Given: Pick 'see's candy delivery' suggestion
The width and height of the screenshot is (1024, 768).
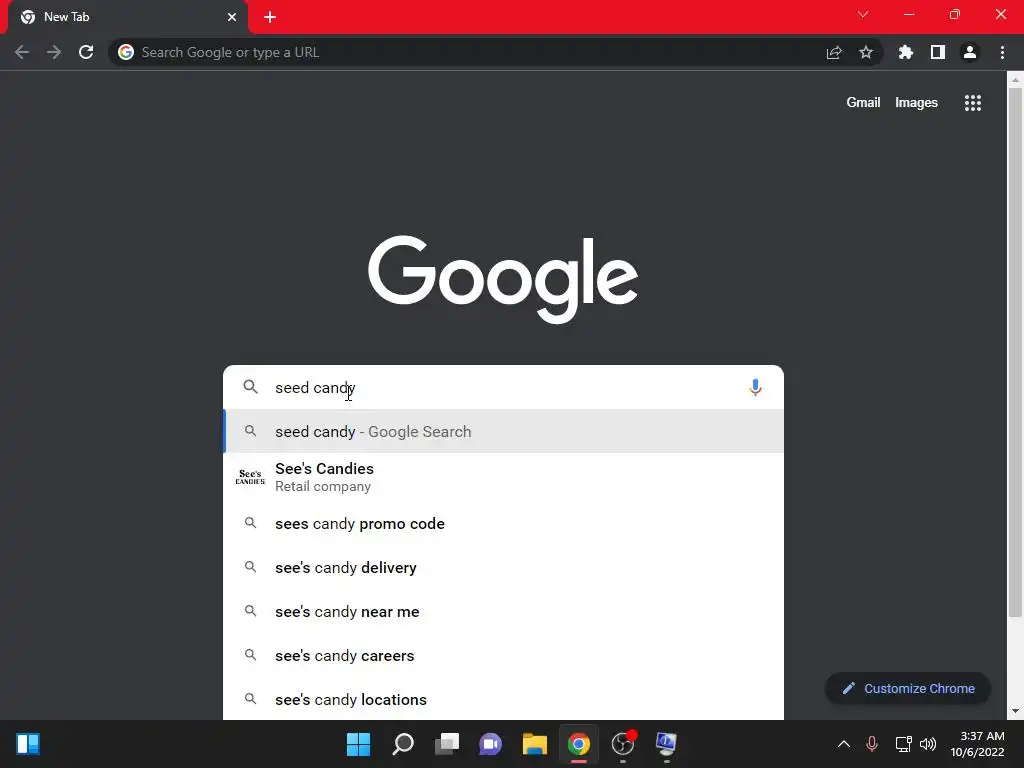Looking at the screenshot, I should click(504, 568).
